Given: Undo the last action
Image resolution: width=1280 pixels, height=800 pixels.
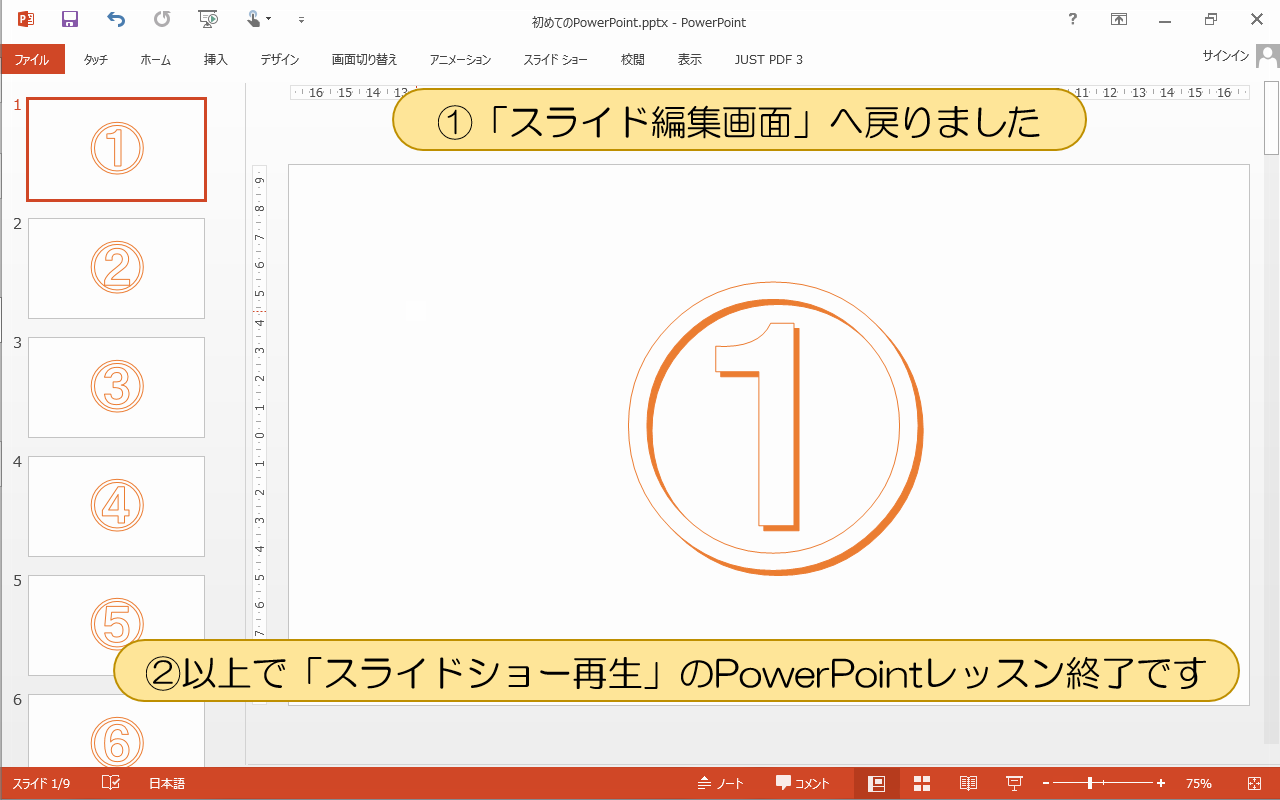Looking at the screenshot, I should click(x=116, y=19).
